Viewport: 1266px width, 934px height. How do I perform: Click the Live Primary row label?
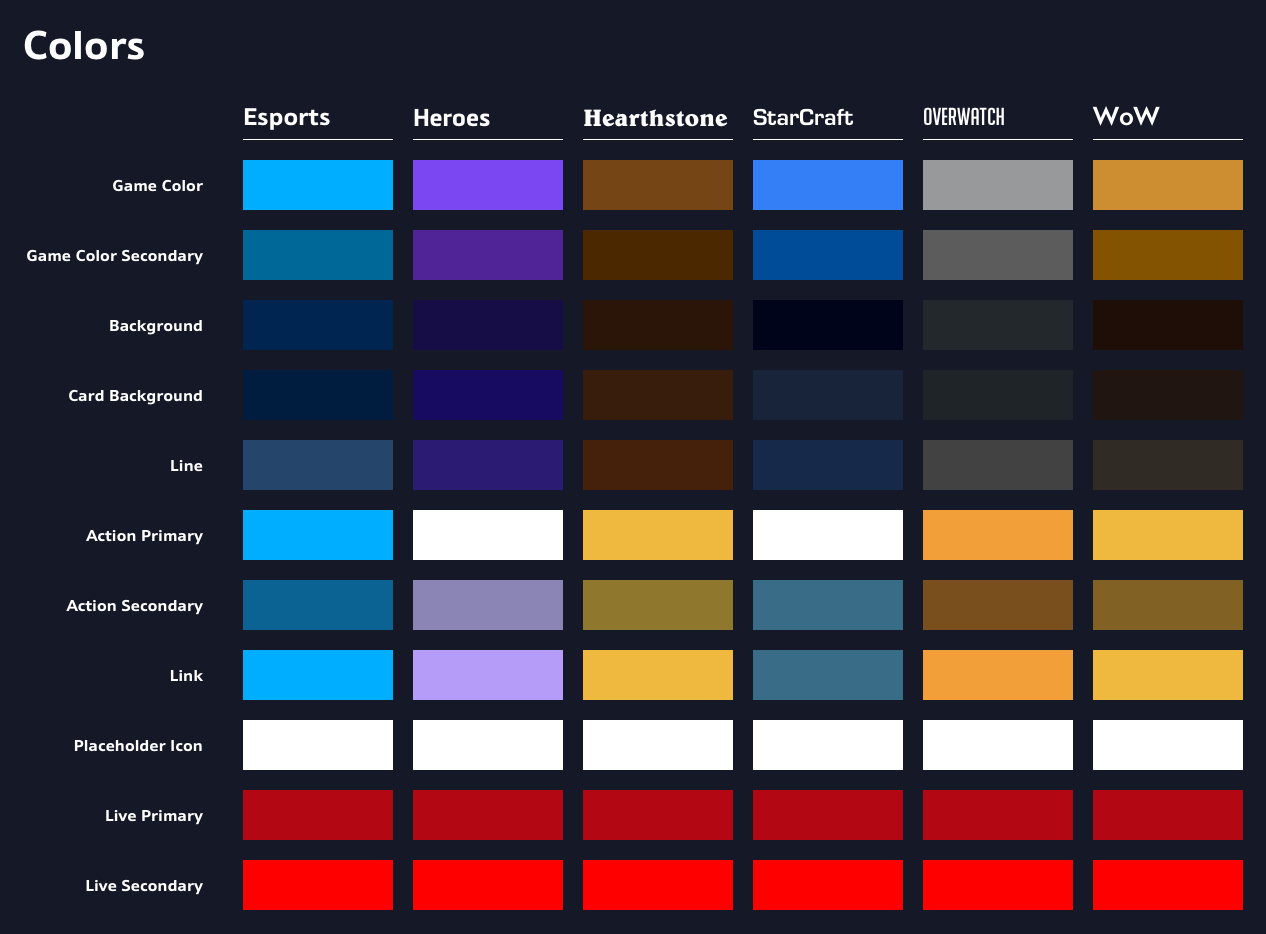click(x=154, y=816)
